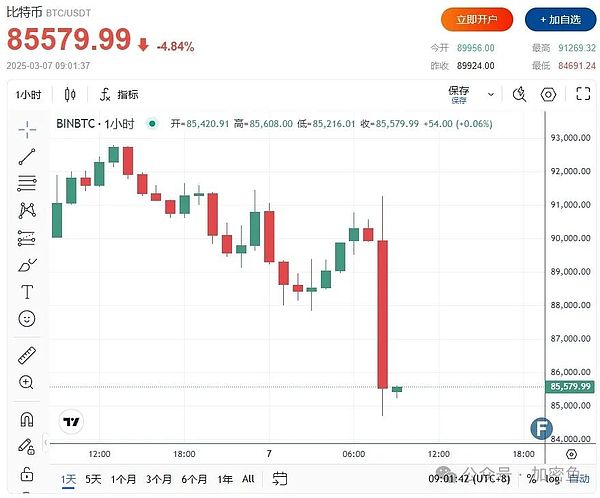The height and width of the screenshot is (498, 600).
Task: Open the emoji icons tool
Action: pos(27,319)
